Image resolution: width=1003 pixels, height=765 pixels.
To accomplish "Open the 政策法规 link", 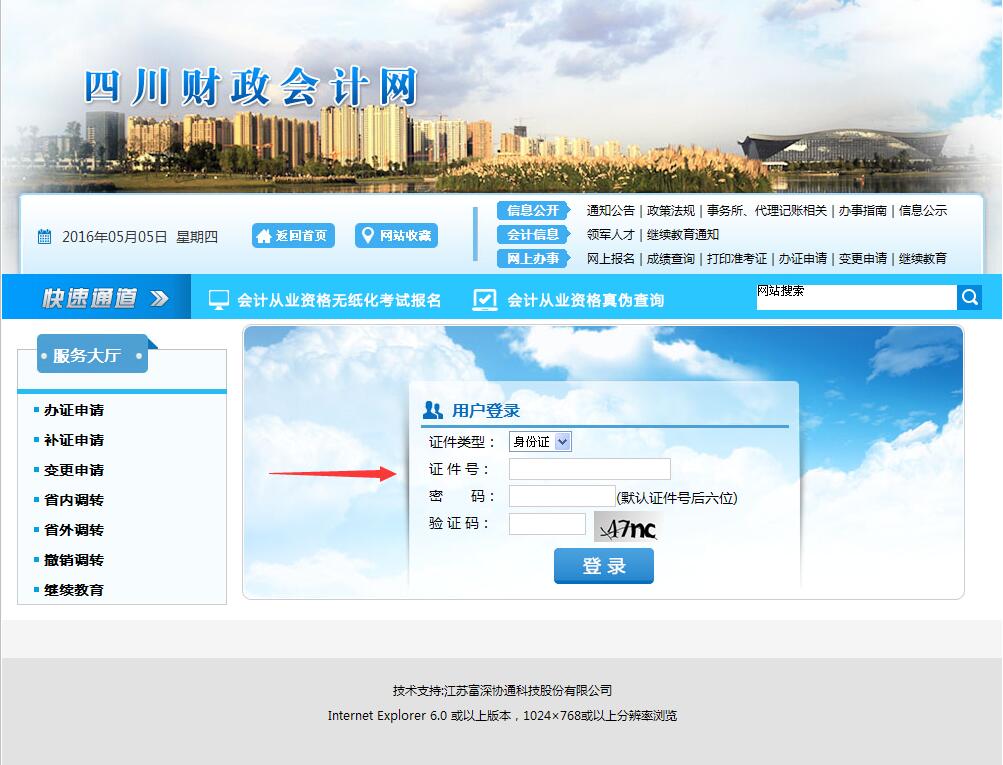I will 670,210.
